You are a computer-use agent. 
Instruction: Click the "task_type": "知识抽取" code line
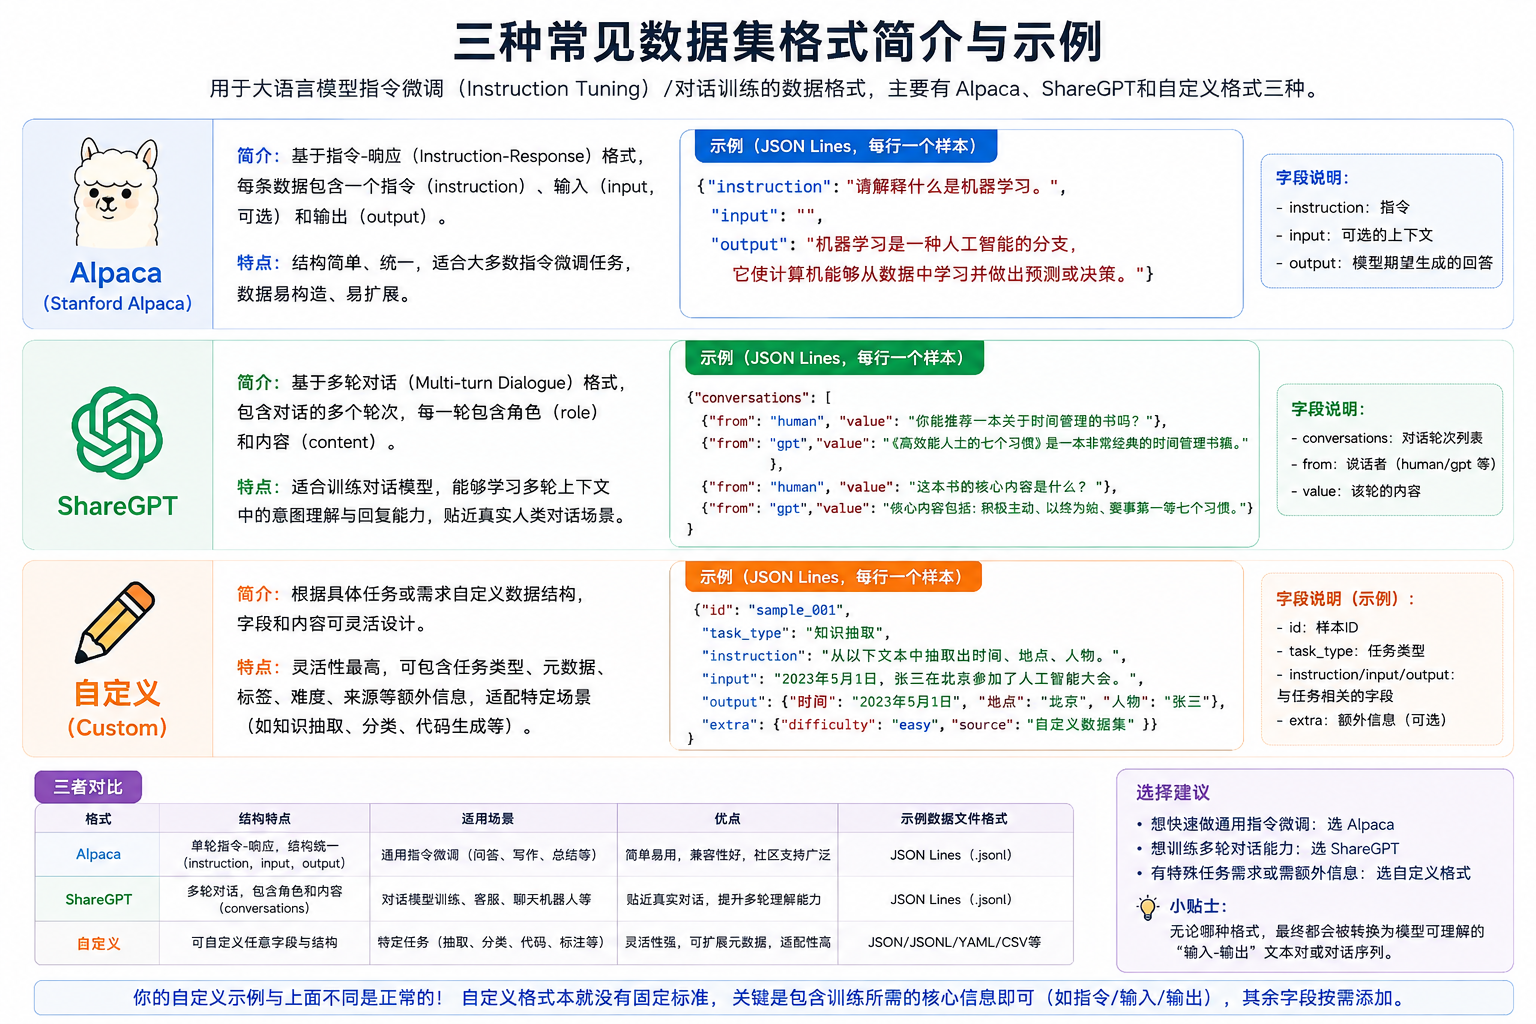[x=796, y=633]
